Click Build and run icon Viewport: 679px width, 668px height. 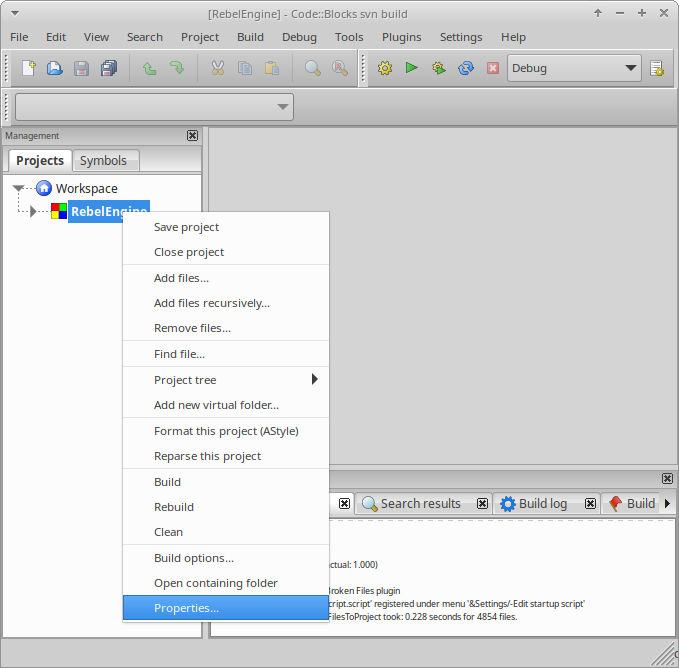(x=439, y=68)
